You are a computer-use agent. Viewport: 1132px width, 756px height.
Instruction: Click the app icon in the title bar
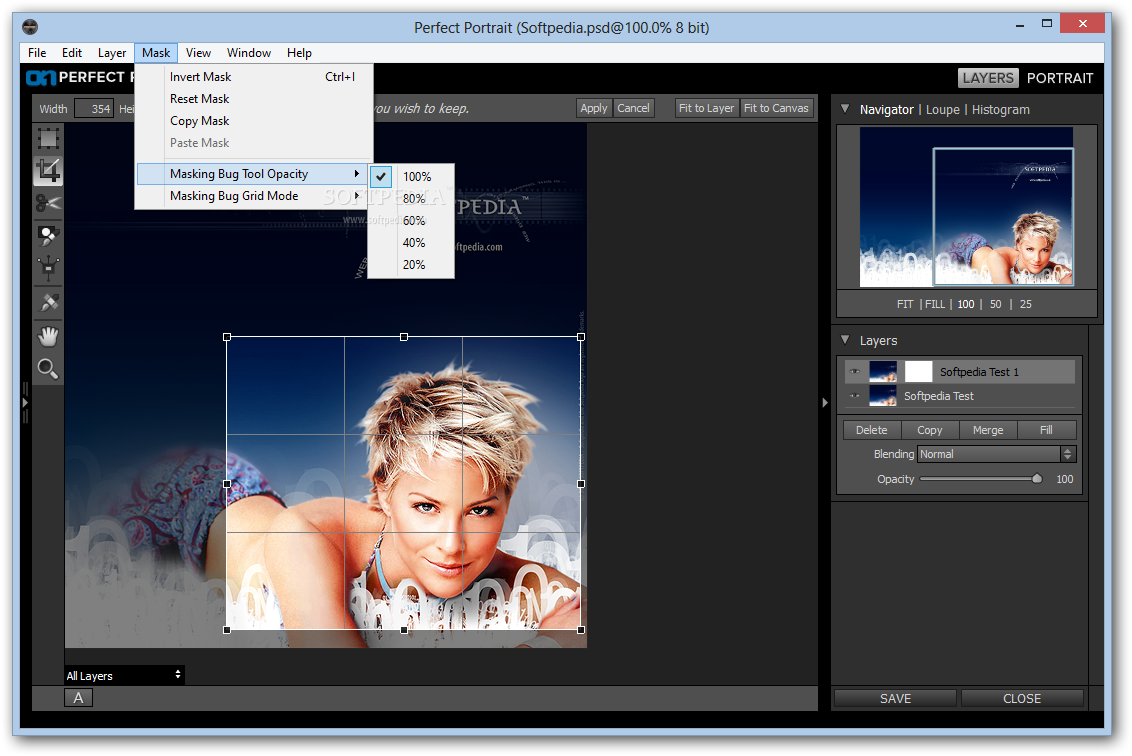coord(30,27)
